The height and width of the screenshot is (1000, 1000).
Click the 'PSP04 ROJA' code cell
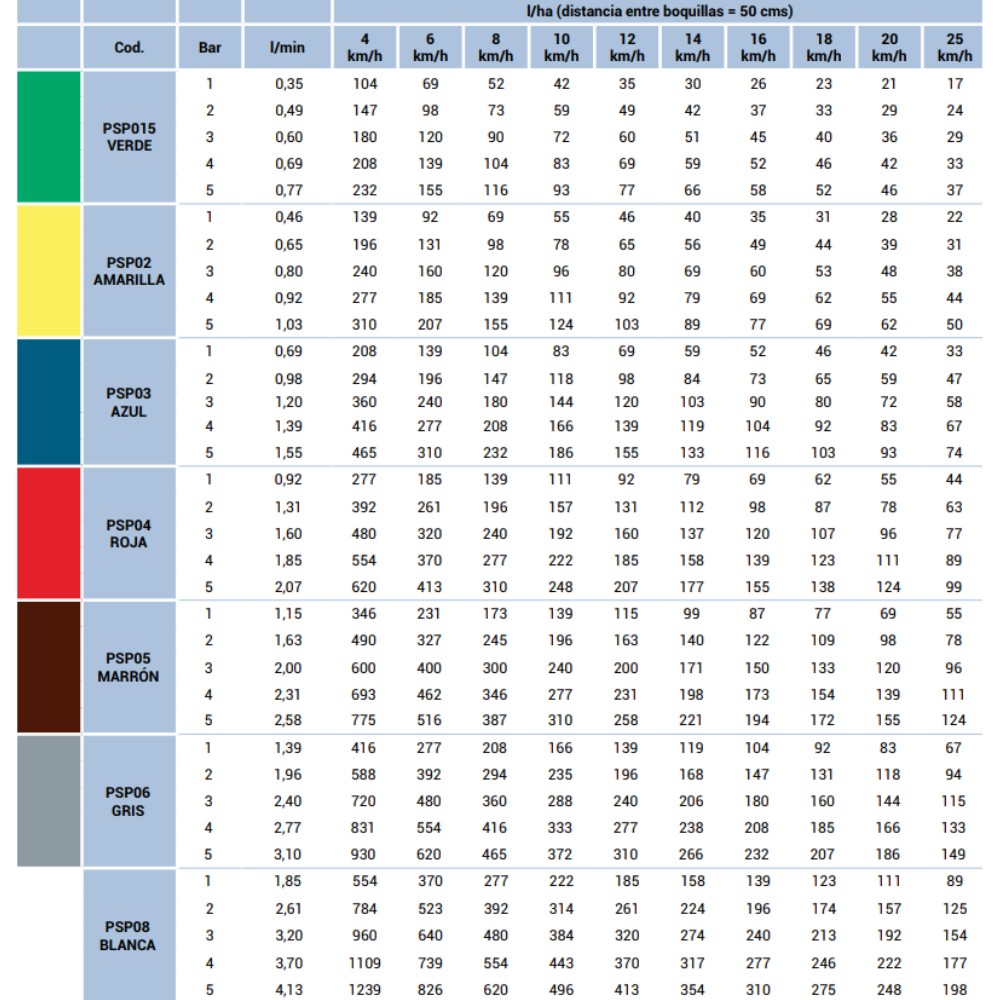(129, 533)
